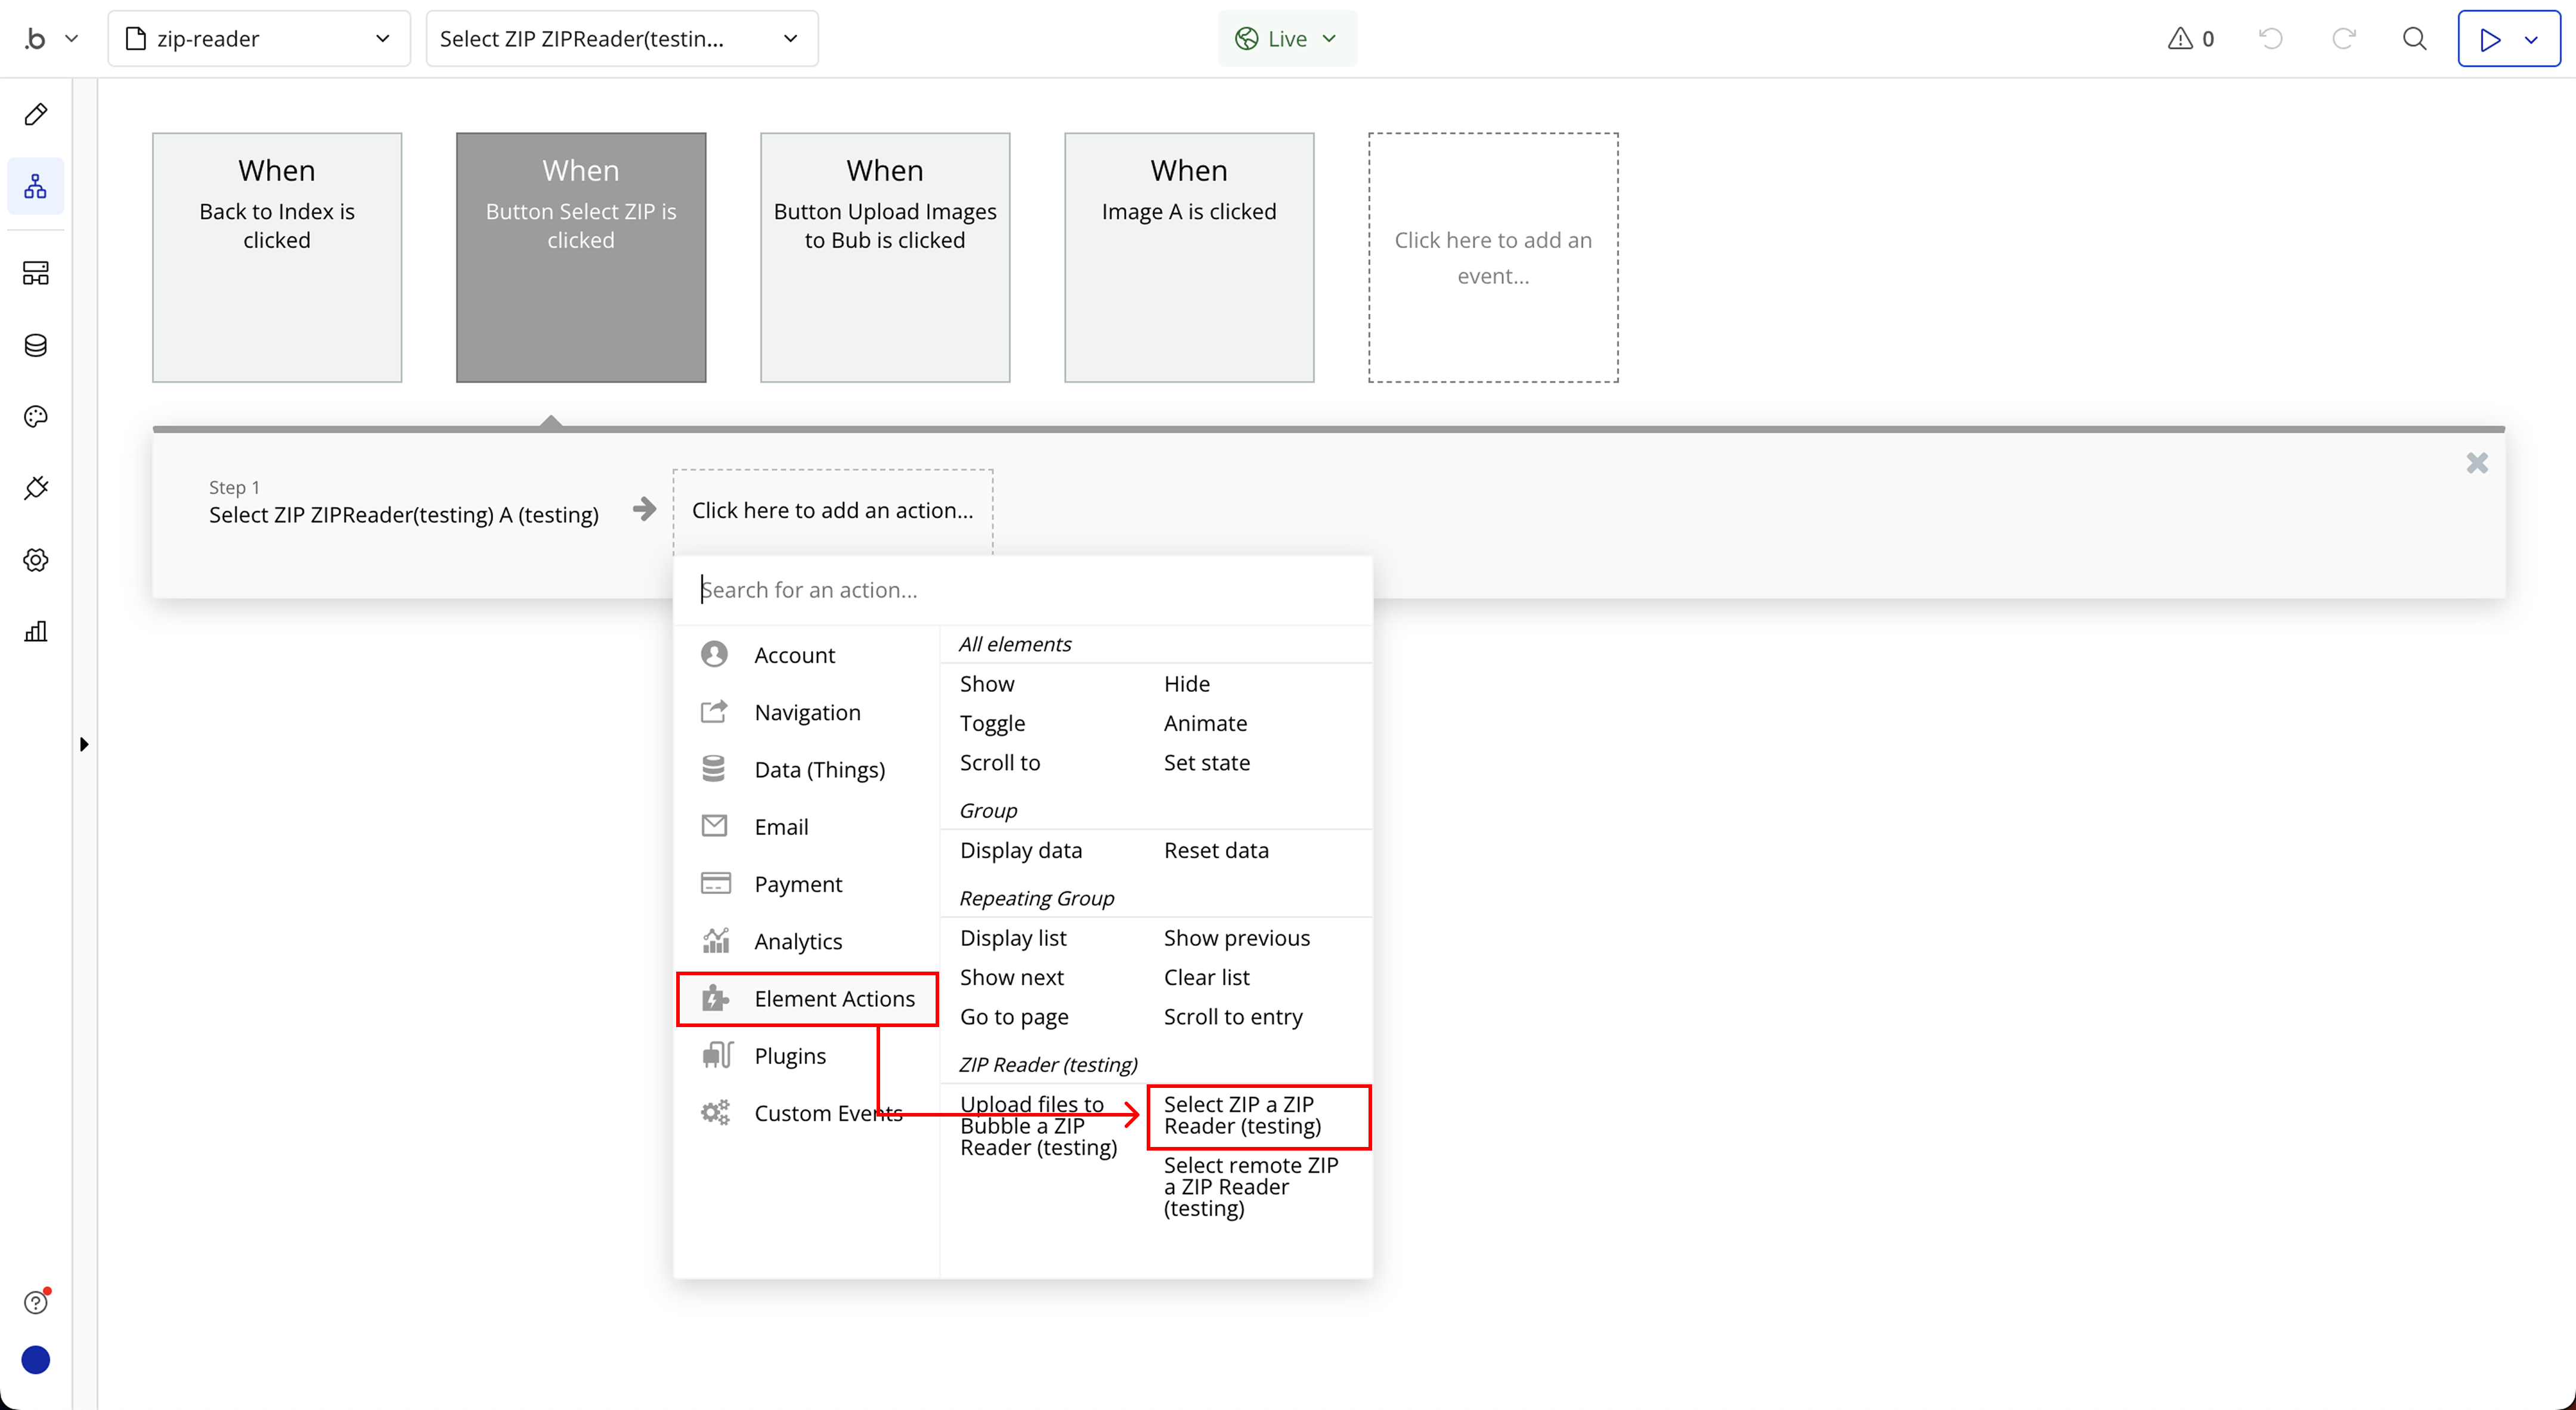Image resolution: width=2576 pixels, height=1410 pixels.
Task: Expand the collapsed side panel arrow
Action: [84, 744]
